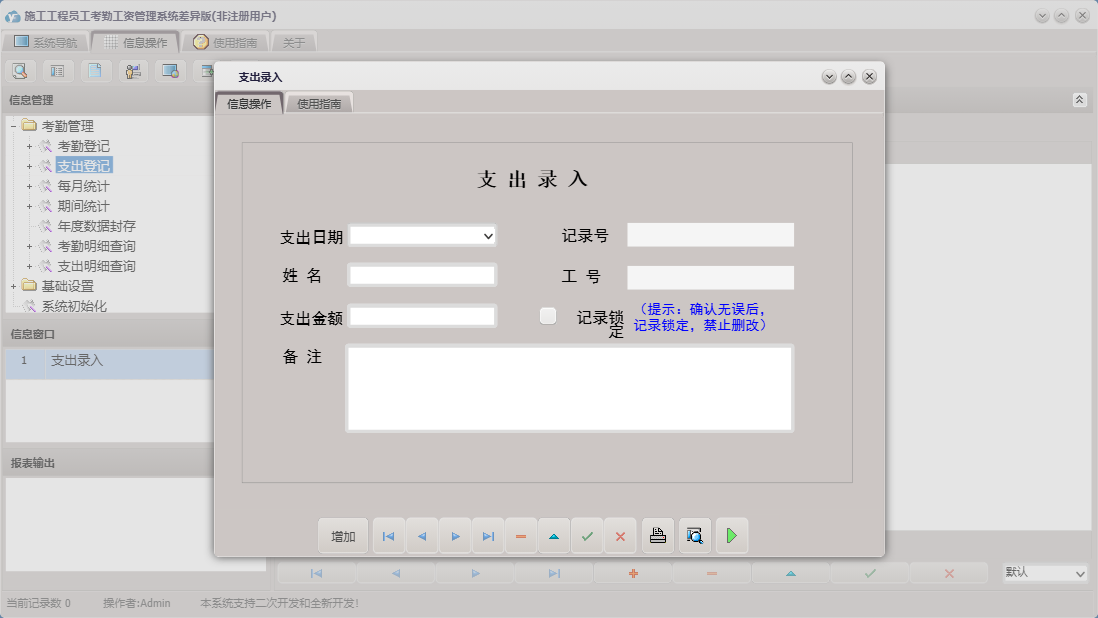The image size is (1098, 618).
Task: Select the document search icon in main toolbar
Action: tap(20, 70)
